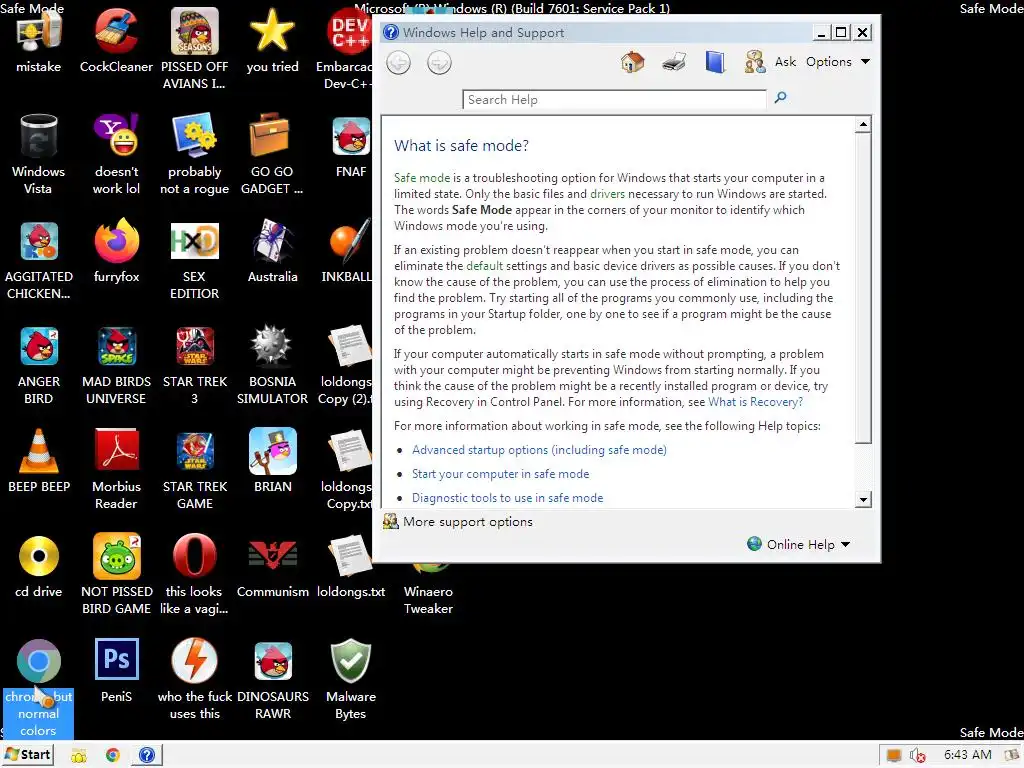The image size is (1024, 768).
Task: Select the BOSNIA SIMULATOR mine icon
Action: pos(272,364)
